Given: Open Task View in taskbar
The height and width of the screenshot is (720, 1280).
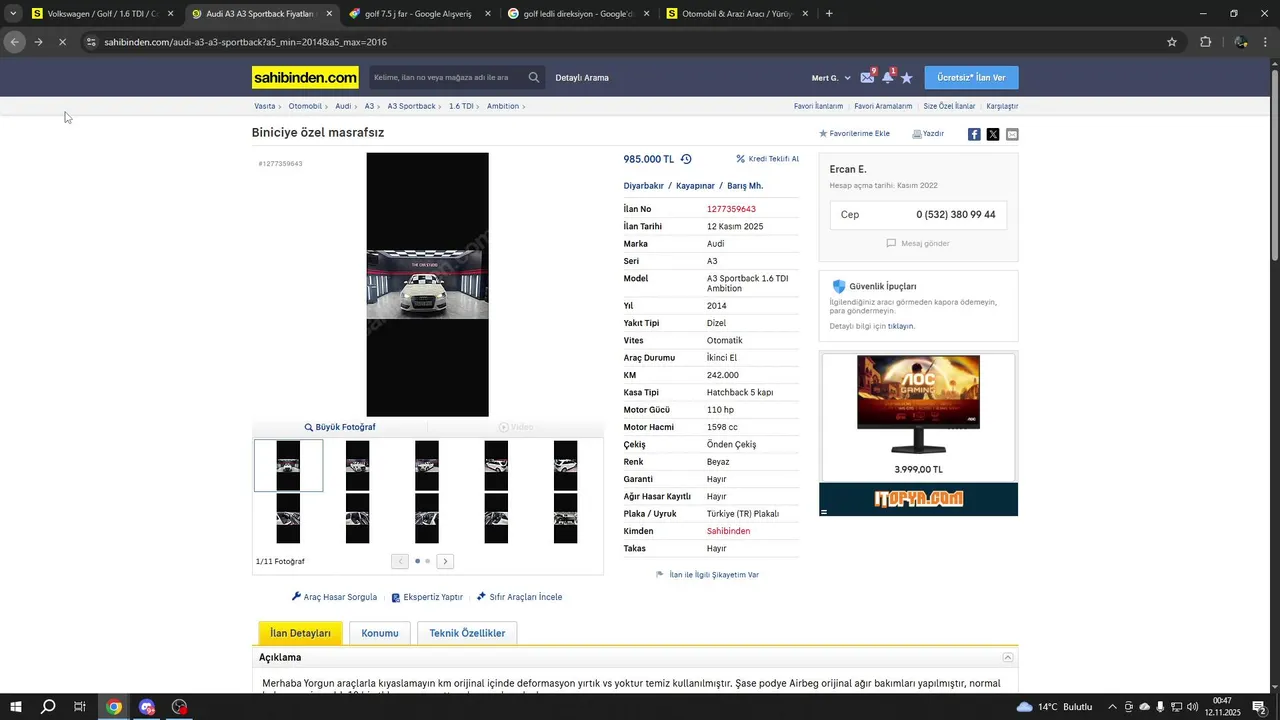Looking at the screenshot, I should (80, 707).
